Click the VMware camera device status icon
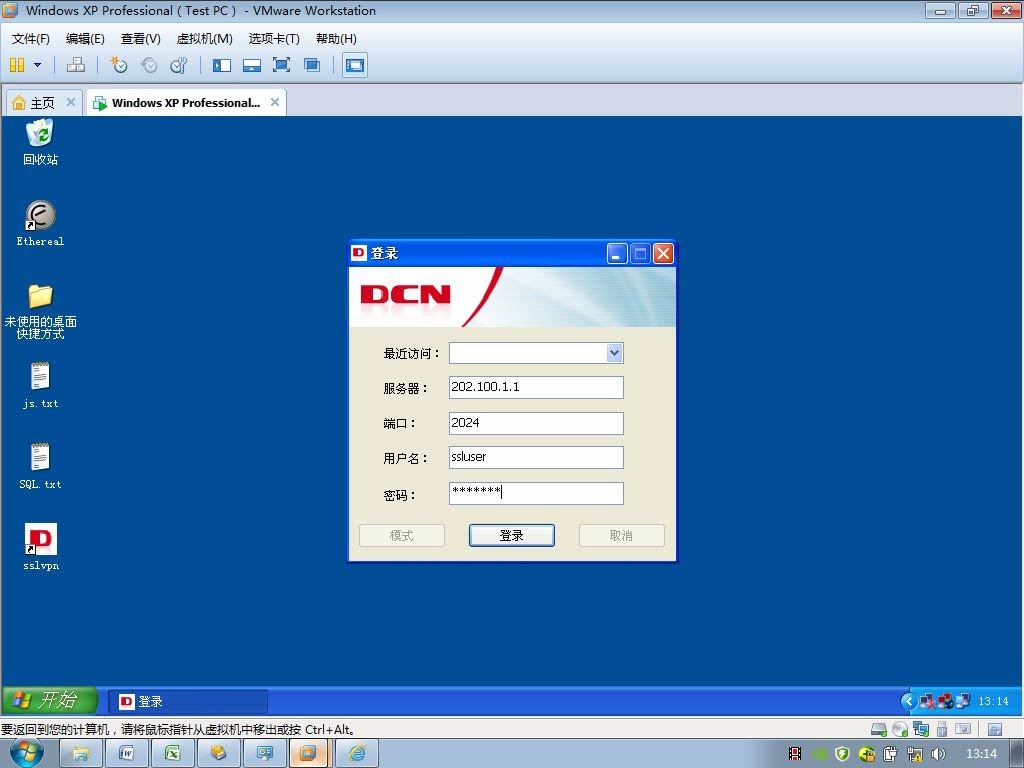The height and width of the screenshot is (768, 1024). pos(963,729)
